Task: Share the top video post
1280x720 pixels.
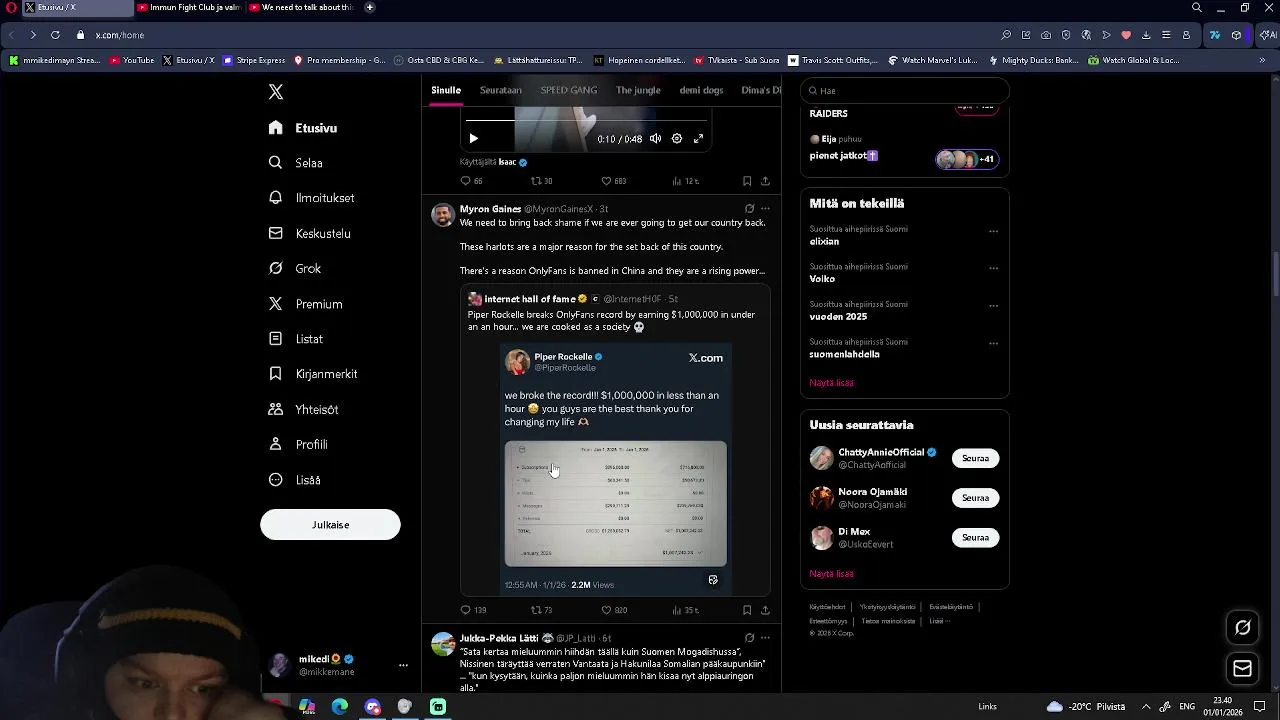Action: [x=765, y=181]
